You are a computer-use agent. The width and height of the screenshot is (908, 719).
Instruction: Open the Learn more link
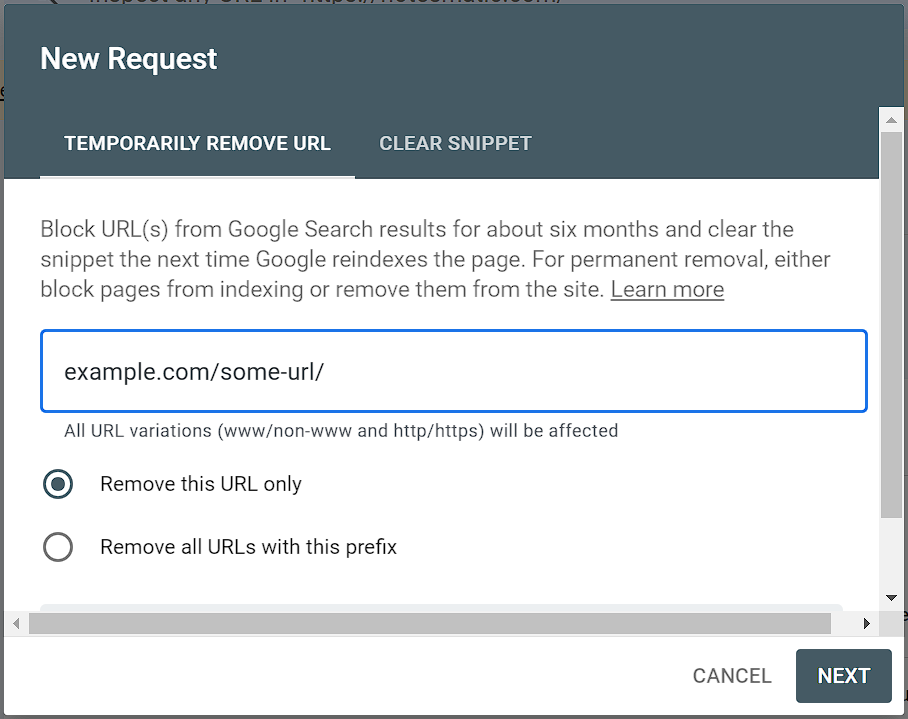tap(666, 289)
